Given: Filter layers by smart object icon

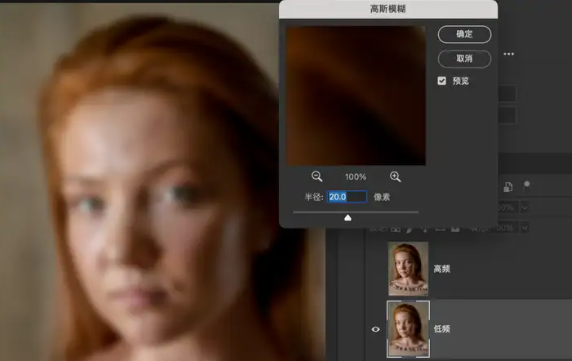Looking at the screenshot, I should 508,187.
